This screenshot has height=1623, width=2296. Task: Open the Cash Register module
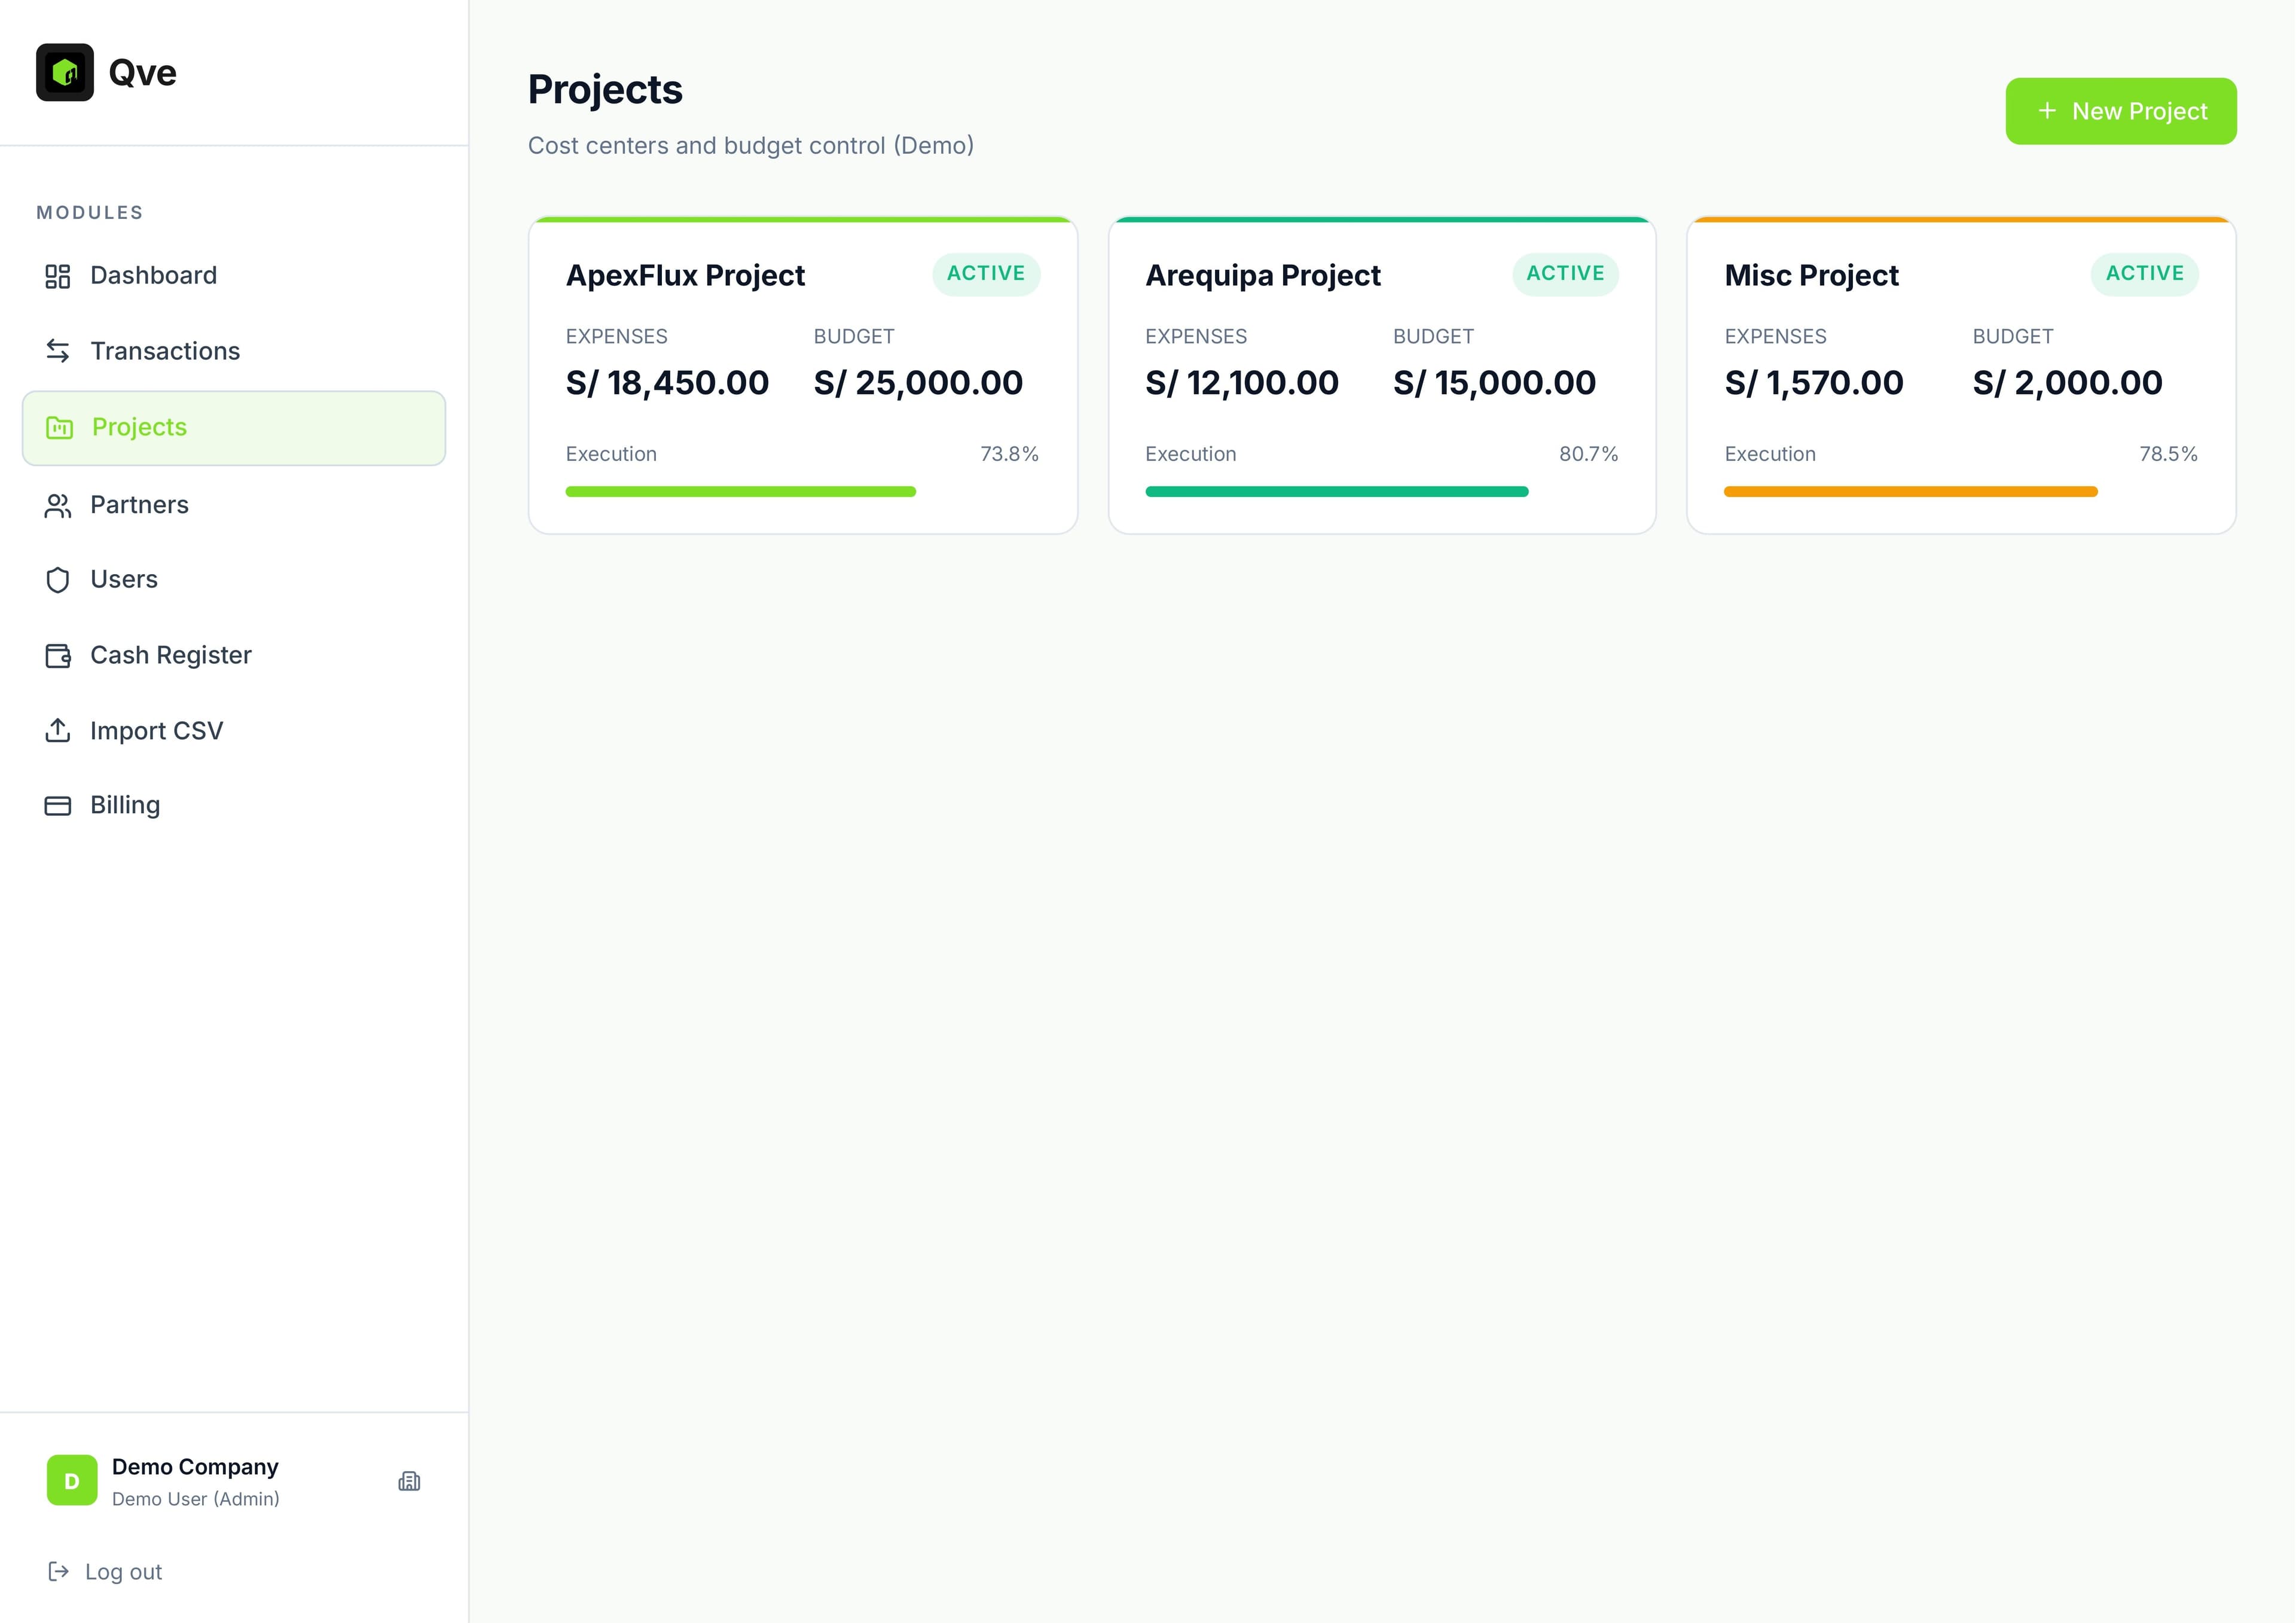(170, 655)
